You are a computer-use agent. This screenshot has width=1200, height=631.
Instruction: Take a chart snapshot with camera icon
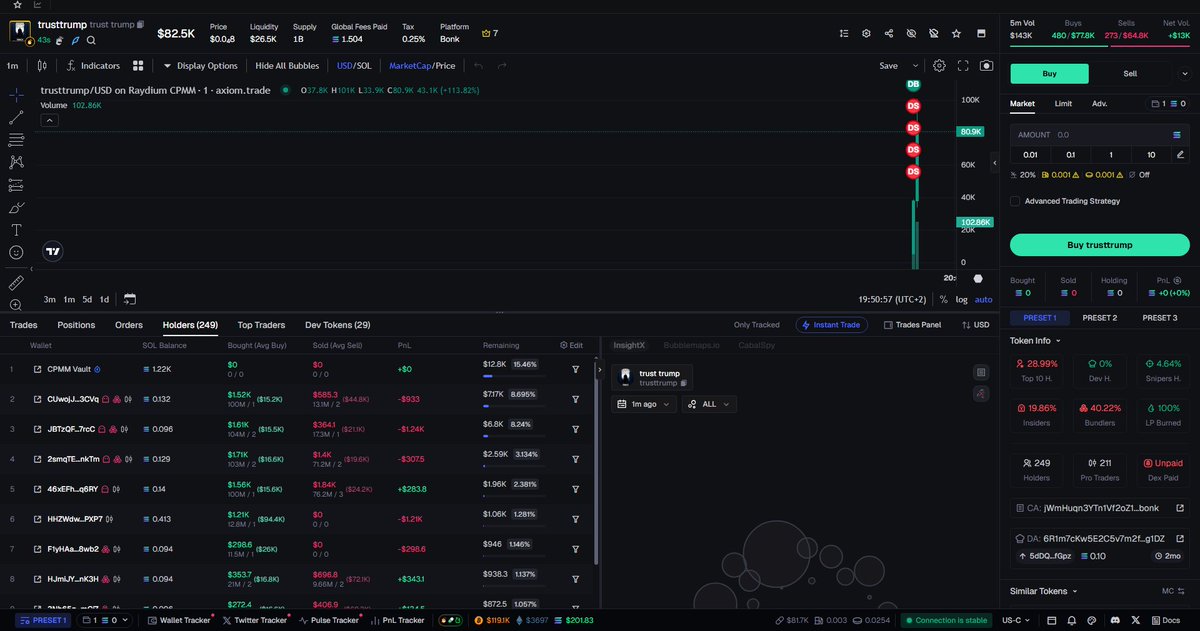(x=987, y=66)
